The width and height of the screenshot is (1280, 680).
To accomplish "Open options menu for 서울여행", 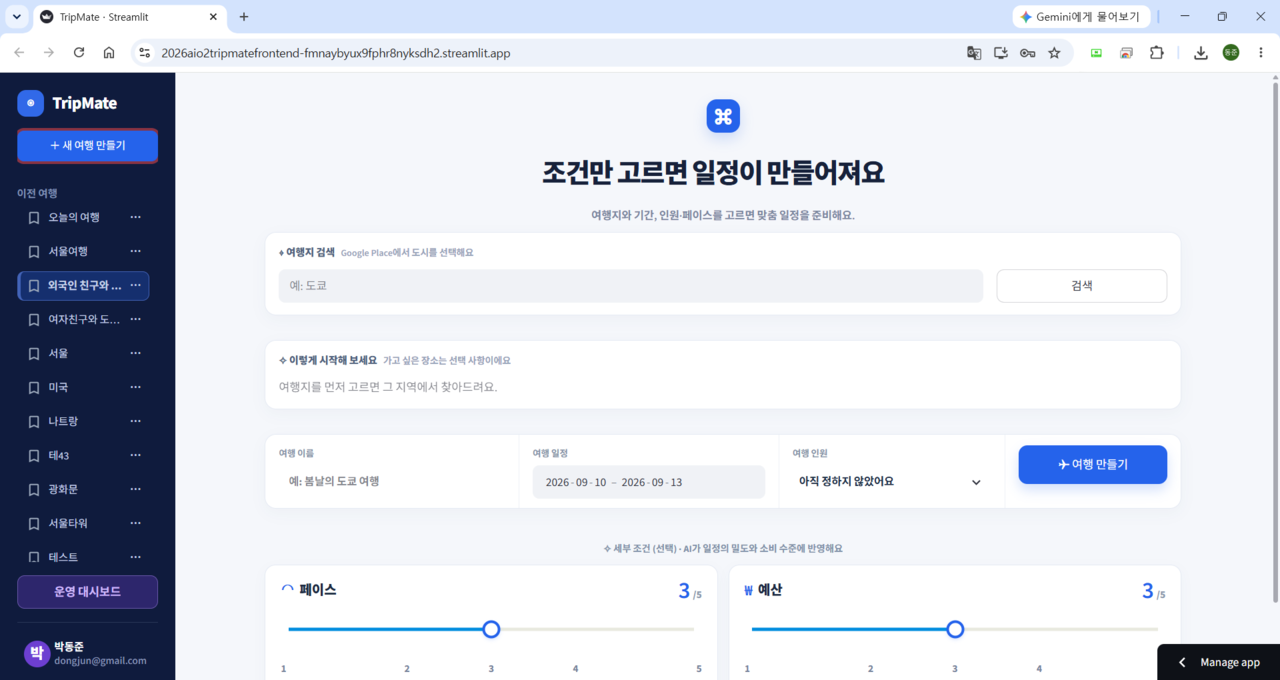I will point(136,251).
